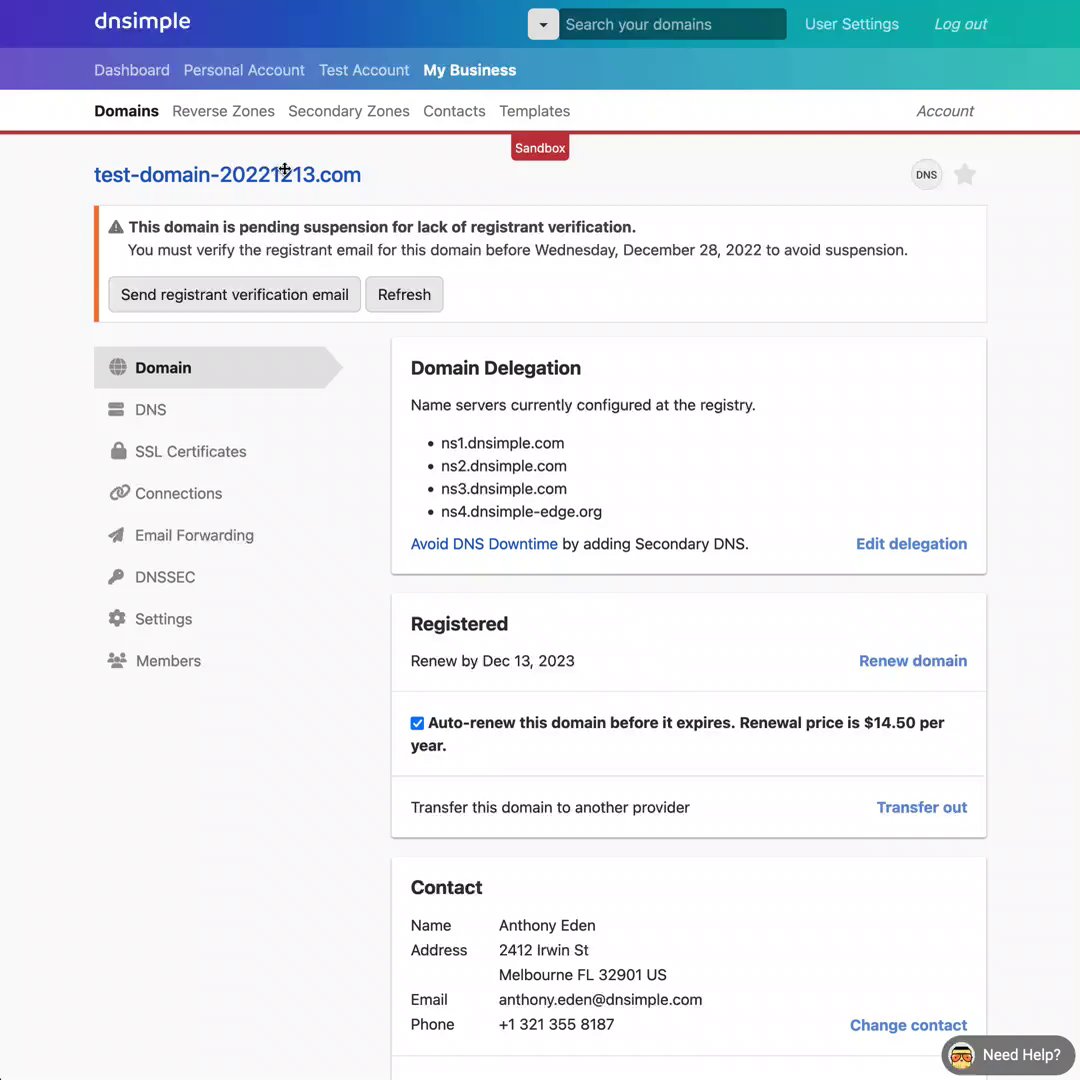Open User Settings
This screenshot has height=1080, width=1080.
(851, 24)
